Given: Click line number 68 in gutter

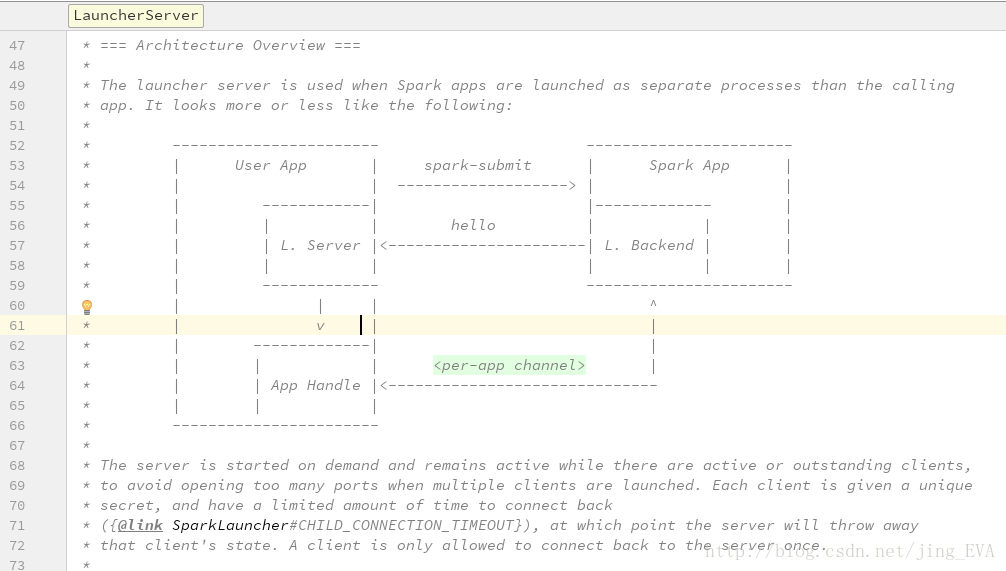Looking at the screenshot, I should tap(17, 465).
